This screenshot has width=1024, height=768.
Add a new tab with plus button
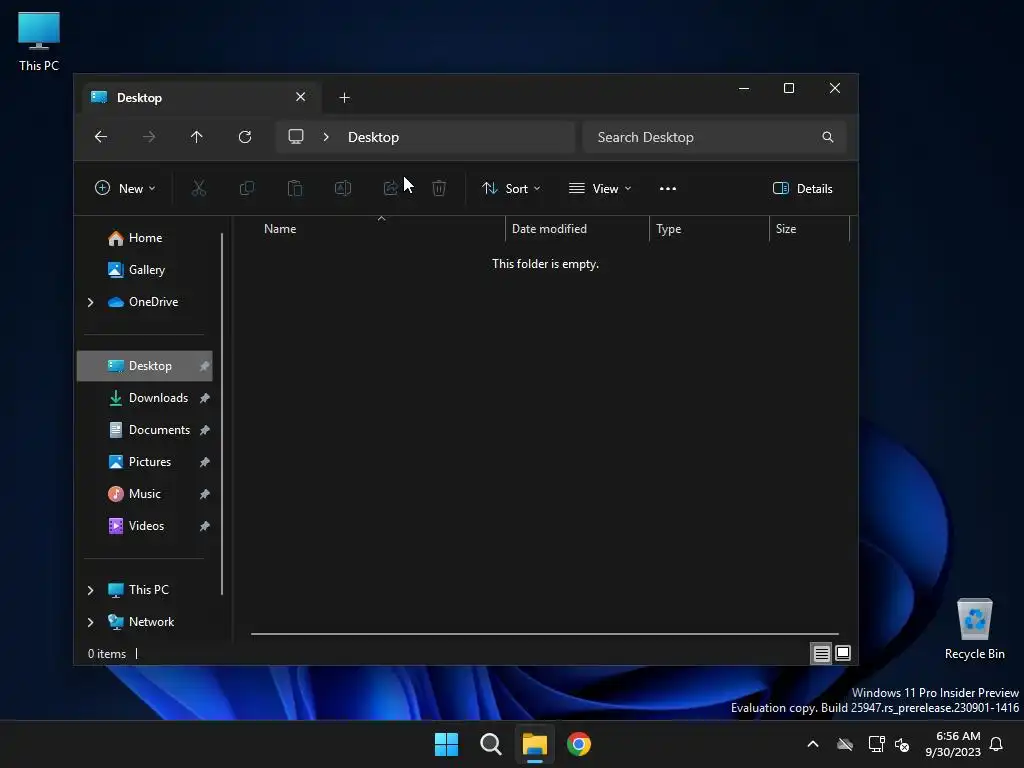coord(344,97)
